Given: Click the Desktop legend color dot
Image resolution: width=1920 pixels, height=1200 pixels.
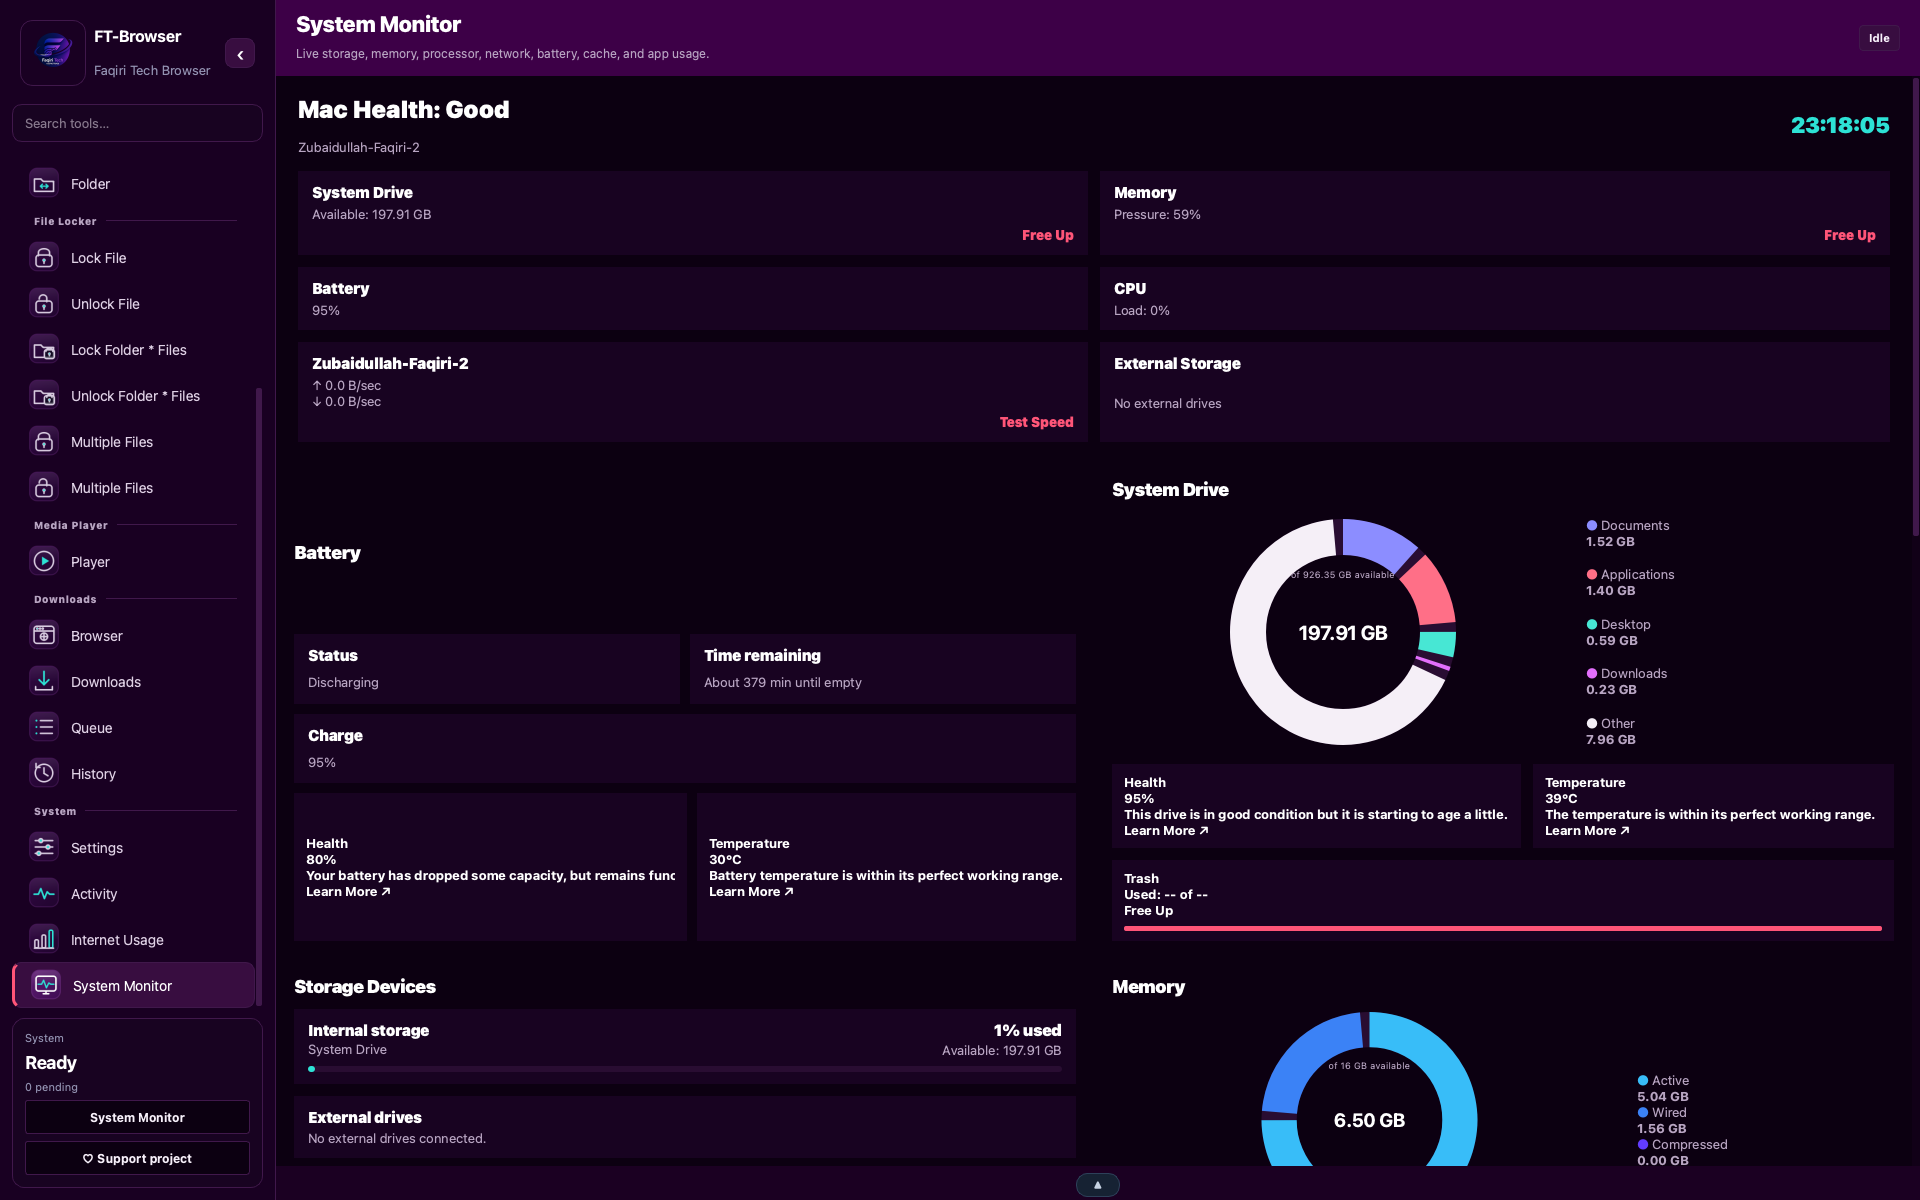Looking at the screenshot, I should [1592, 625].
